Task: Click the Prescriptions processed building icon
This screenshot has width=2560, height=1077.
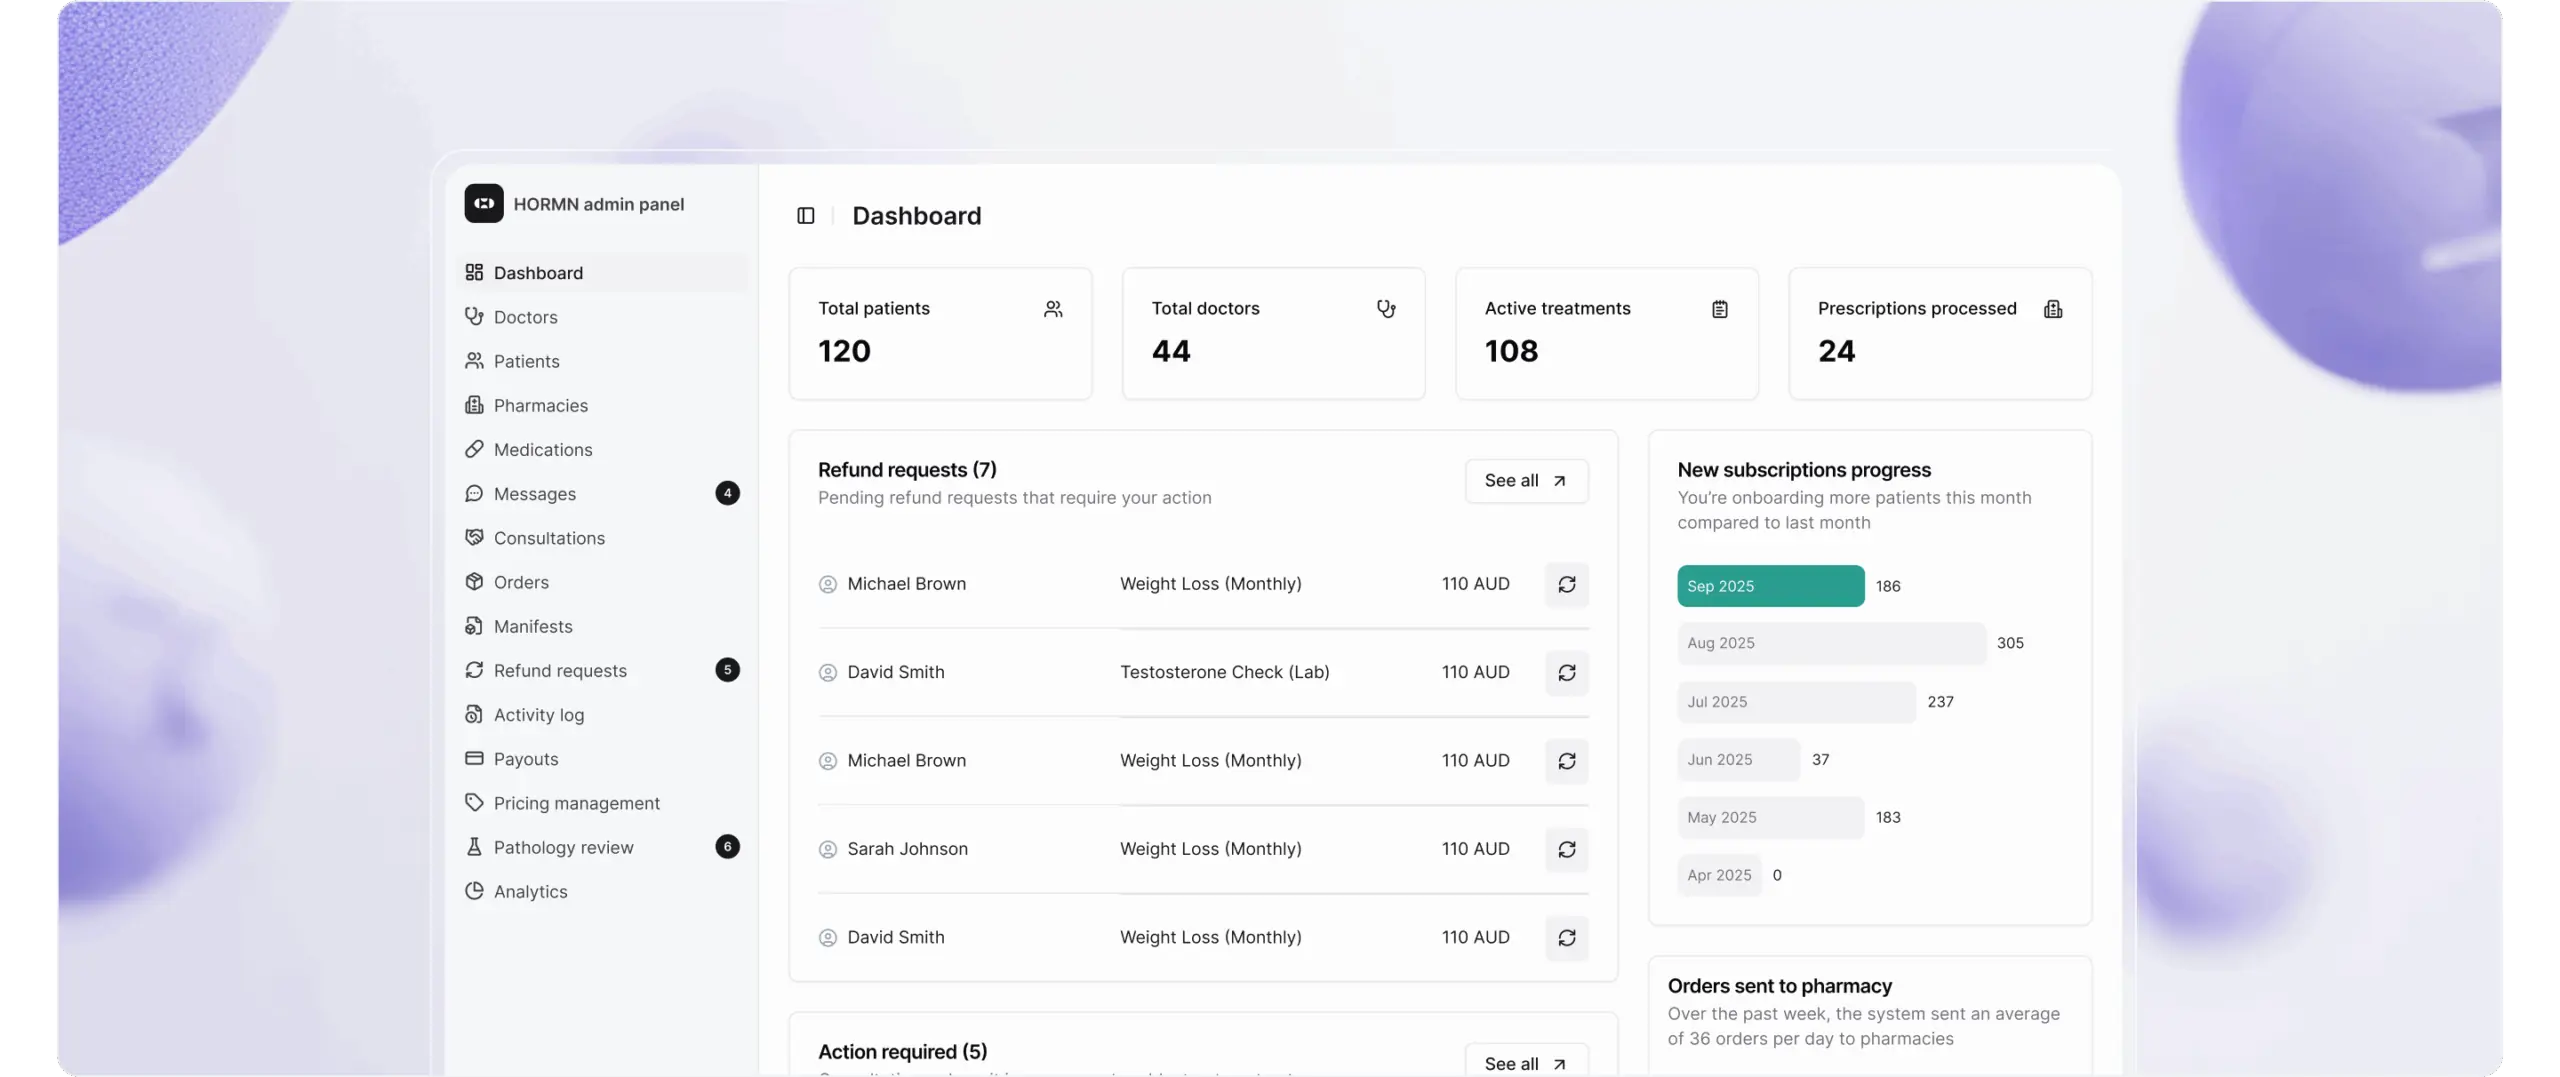Action: [x=2052, y=309]
